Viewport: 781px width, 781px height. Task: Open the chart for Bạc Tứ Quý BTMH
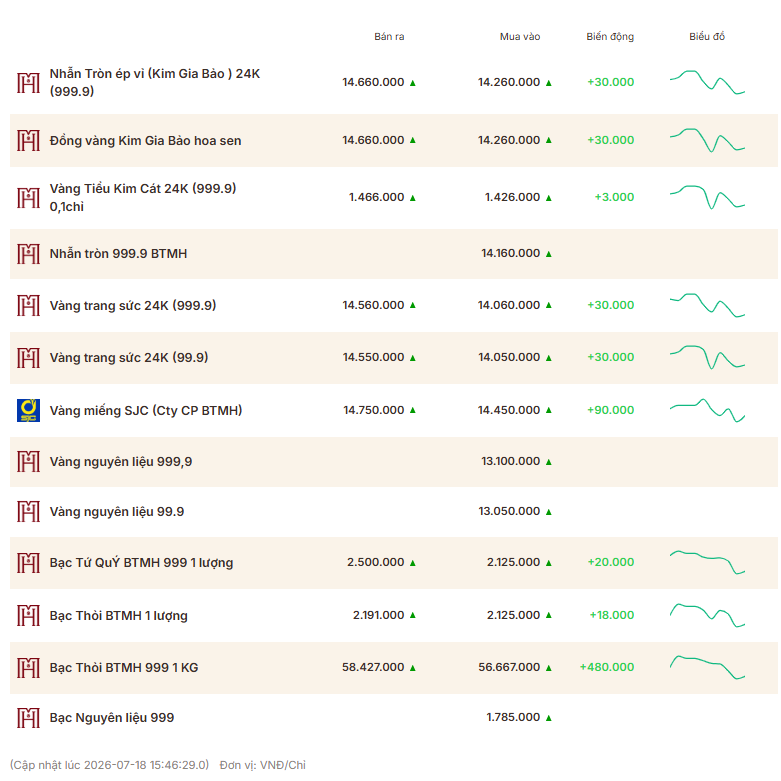(x=707, y=562)
